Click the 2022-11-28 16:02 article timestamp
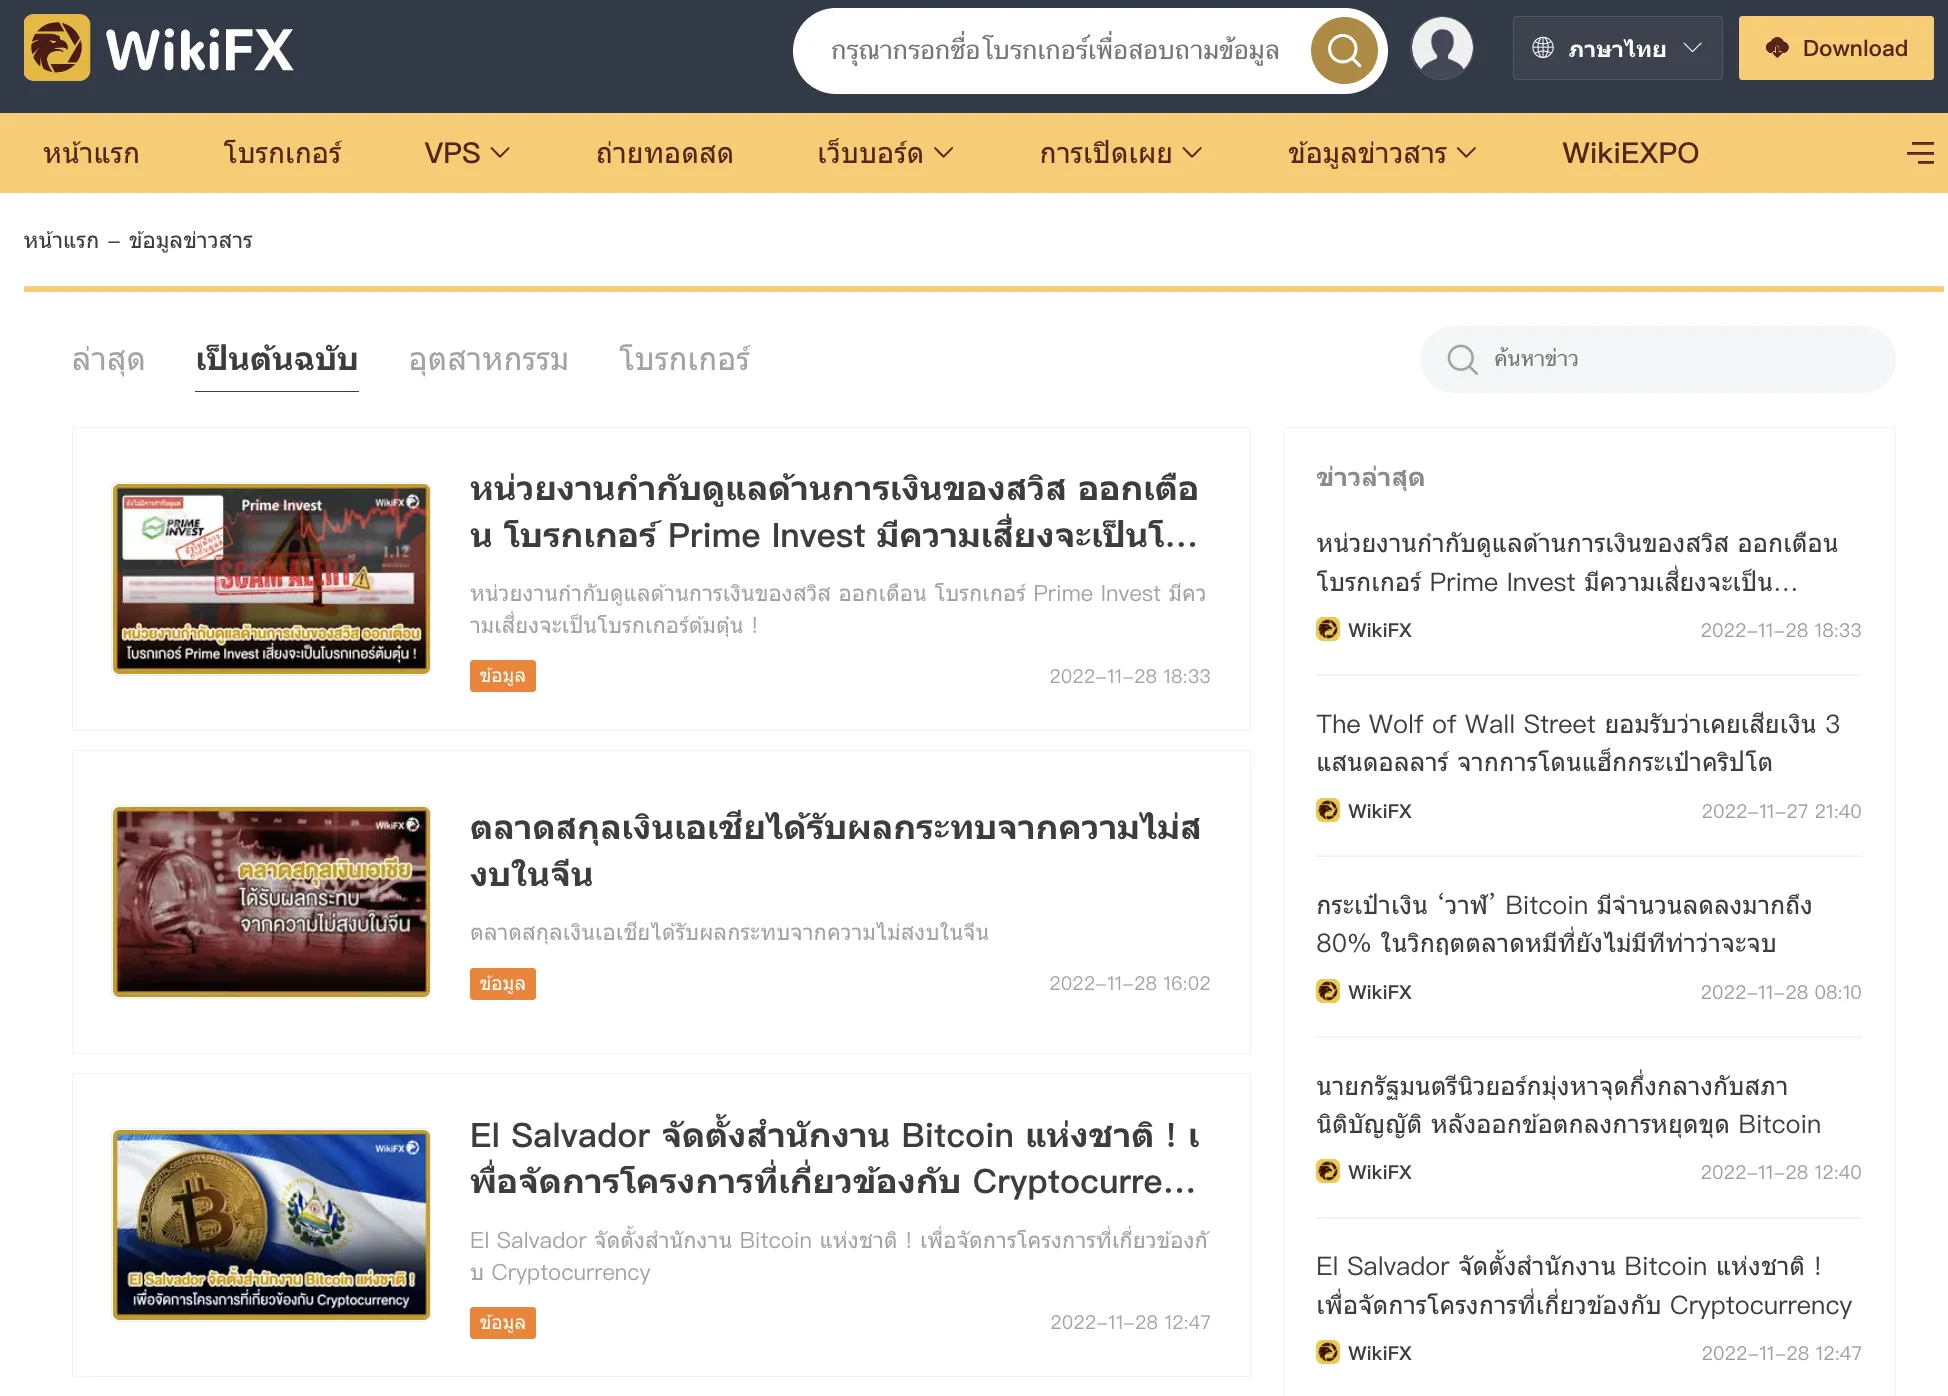Viewport: 1948px width, 1396px height. pos(1130,983)
